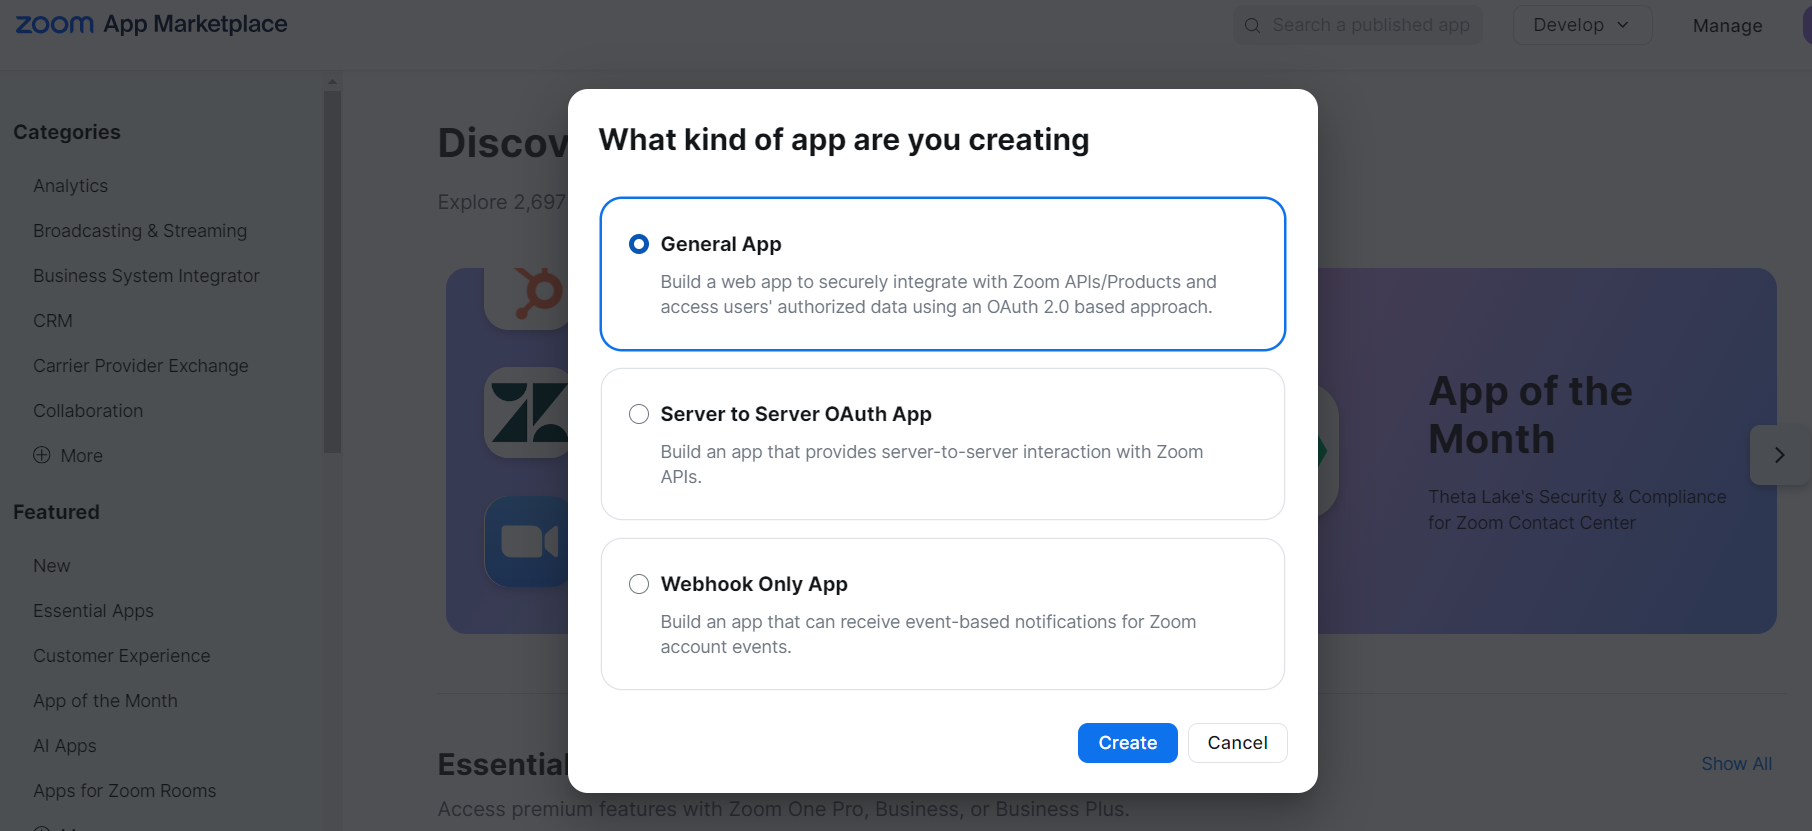The width and height of the screenshot is (1812, 831).
Task: Click the Zoom App Marketplace logo
Action: 150,24
